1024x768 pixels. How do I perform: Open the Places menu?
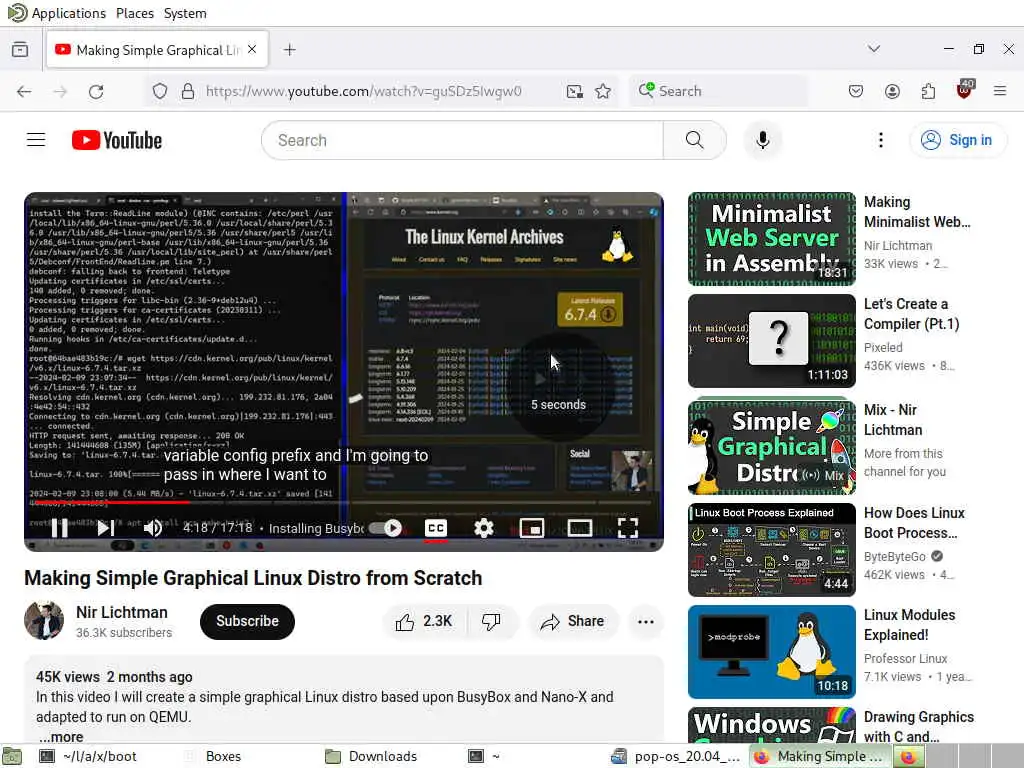click(x=135, y=13)
